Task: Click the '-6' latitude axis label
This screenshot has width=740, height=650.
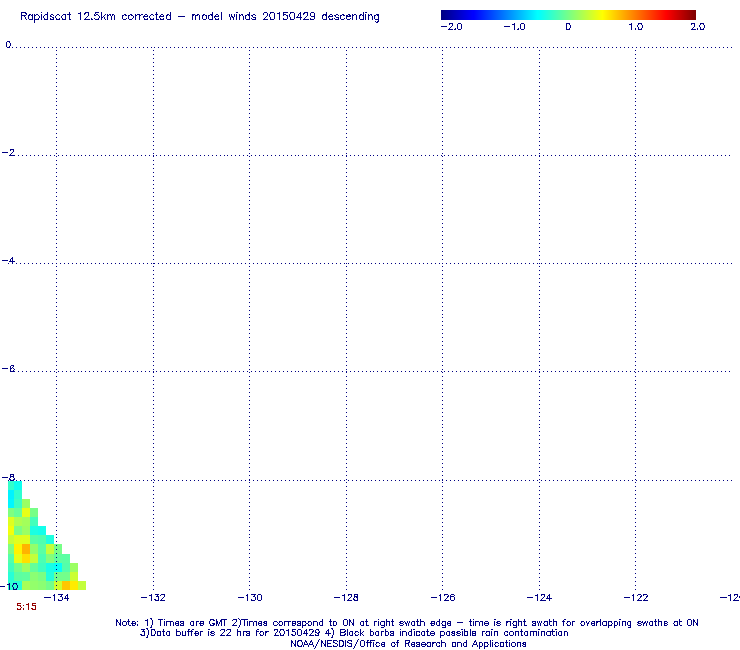Action: click(8, 369)
